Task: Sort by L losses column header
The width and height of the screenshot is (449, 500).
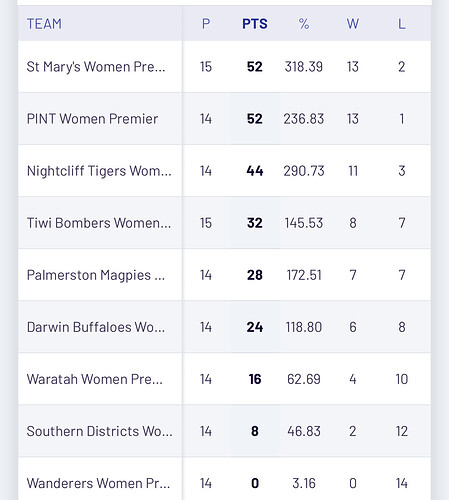Action: (x=402, y=24)
